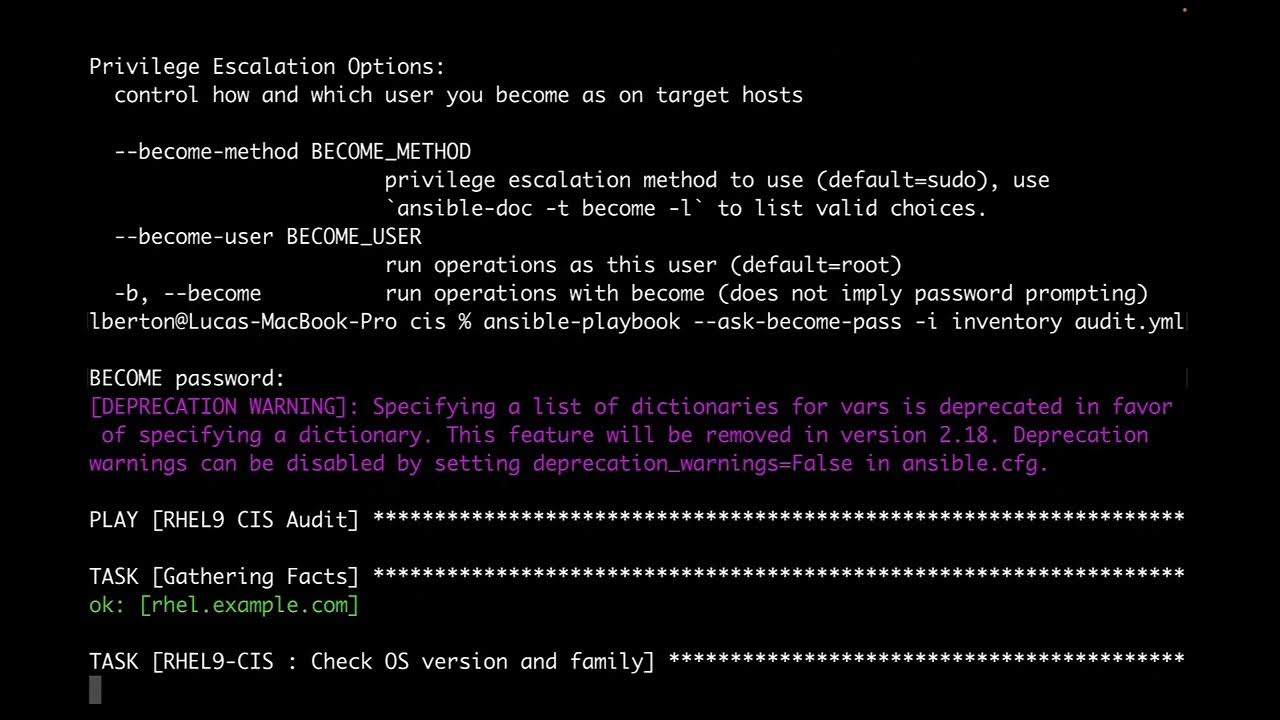The image size is (1280, 720).
Task: Click the lberton@Lucas-MacBook-Pro shell prompt
Action: click(243, 322)
